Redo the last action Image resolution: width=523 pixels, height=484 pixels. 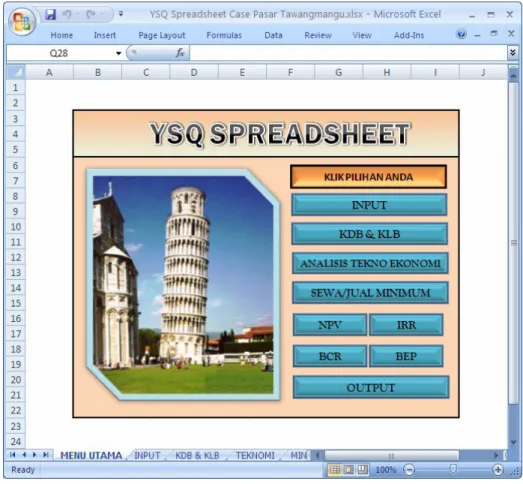91,14
